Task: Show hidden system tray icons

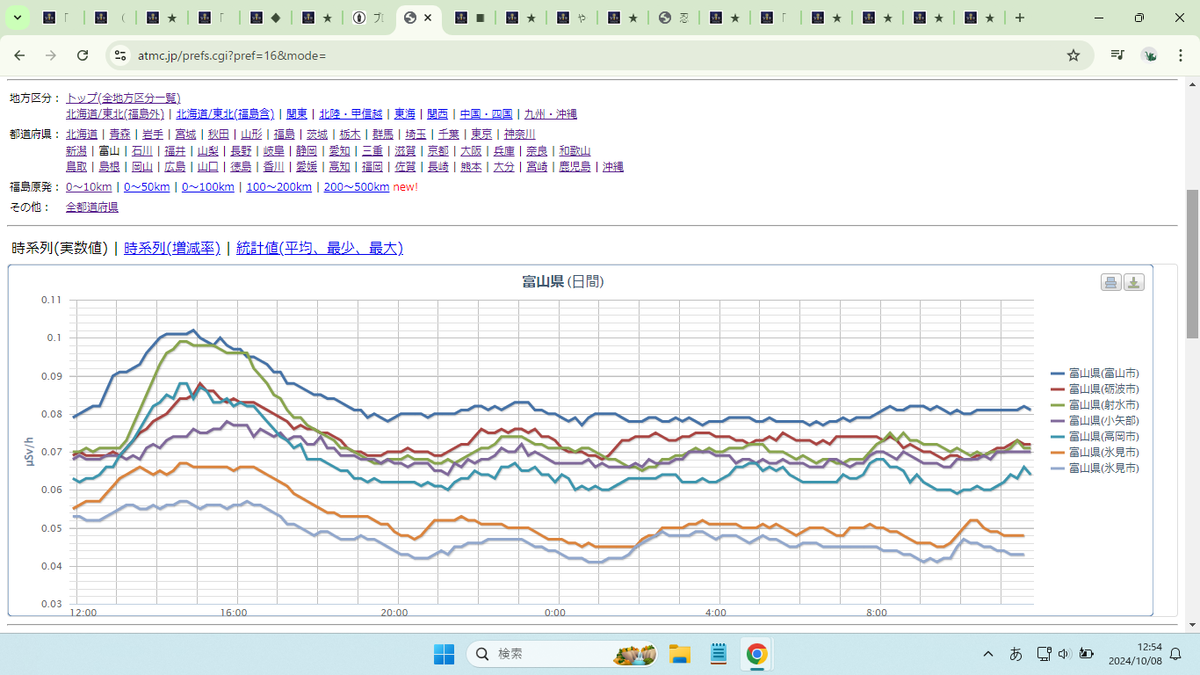Action: click(x=988, y=654)
